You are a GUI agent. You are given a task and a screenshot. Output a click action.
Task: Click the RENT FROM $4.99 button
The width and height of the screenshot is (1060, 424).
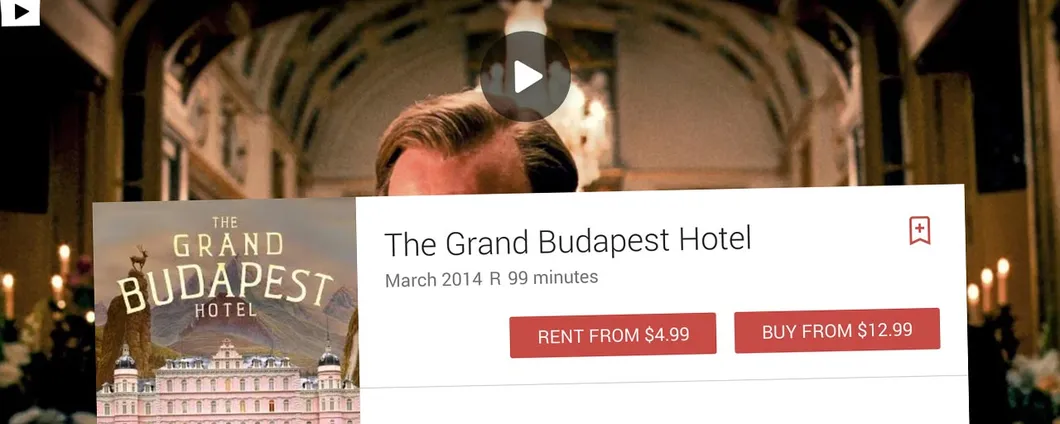click(612, 335)
